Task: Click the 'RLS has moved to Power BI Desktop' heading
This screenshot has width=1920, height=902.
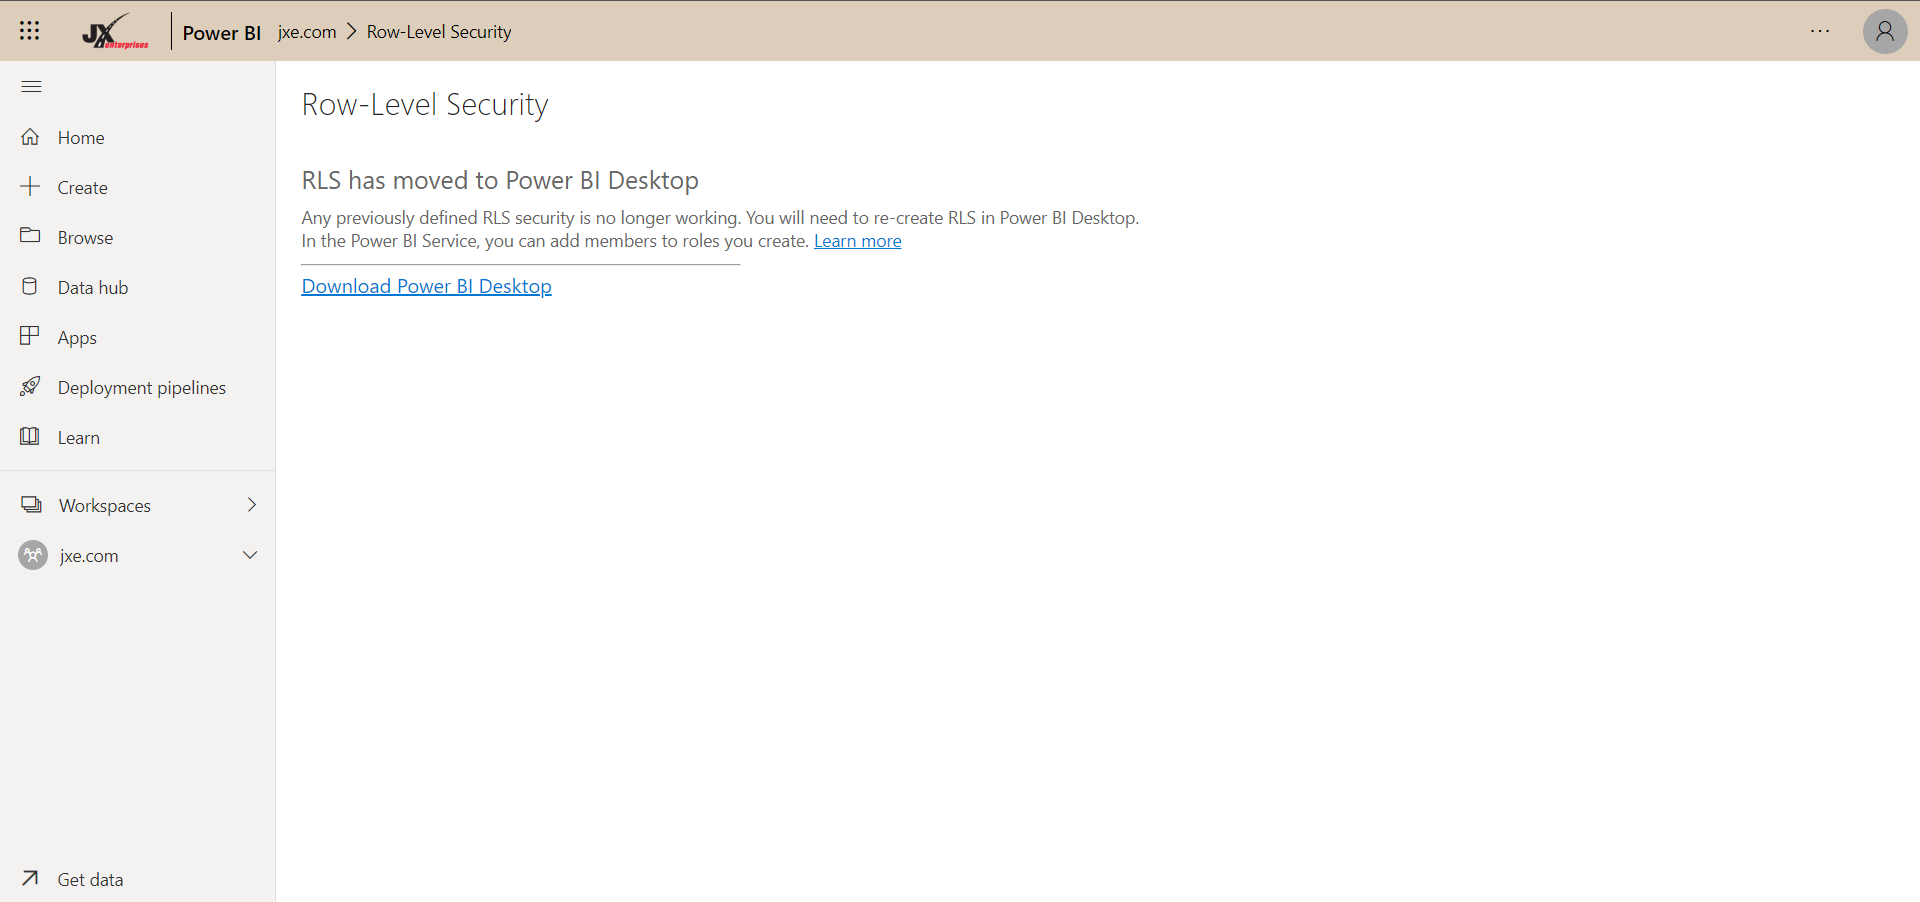Action: click(500, 180)
